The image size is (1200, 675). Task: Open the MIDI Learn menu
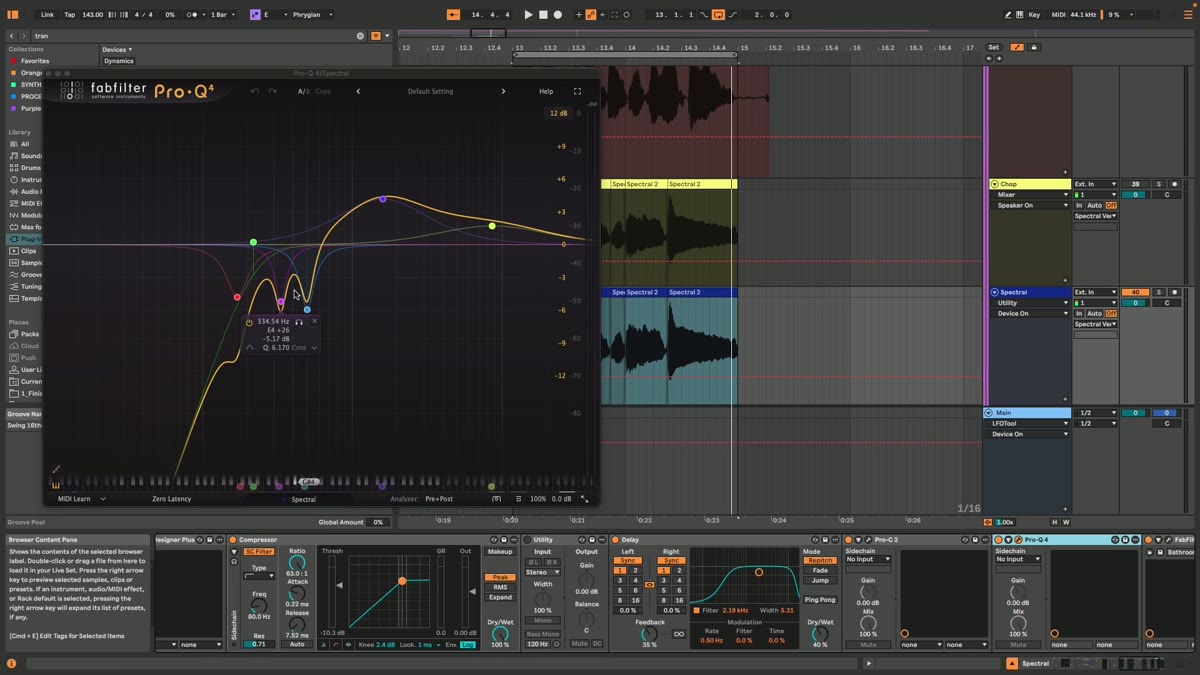point(81,499)
